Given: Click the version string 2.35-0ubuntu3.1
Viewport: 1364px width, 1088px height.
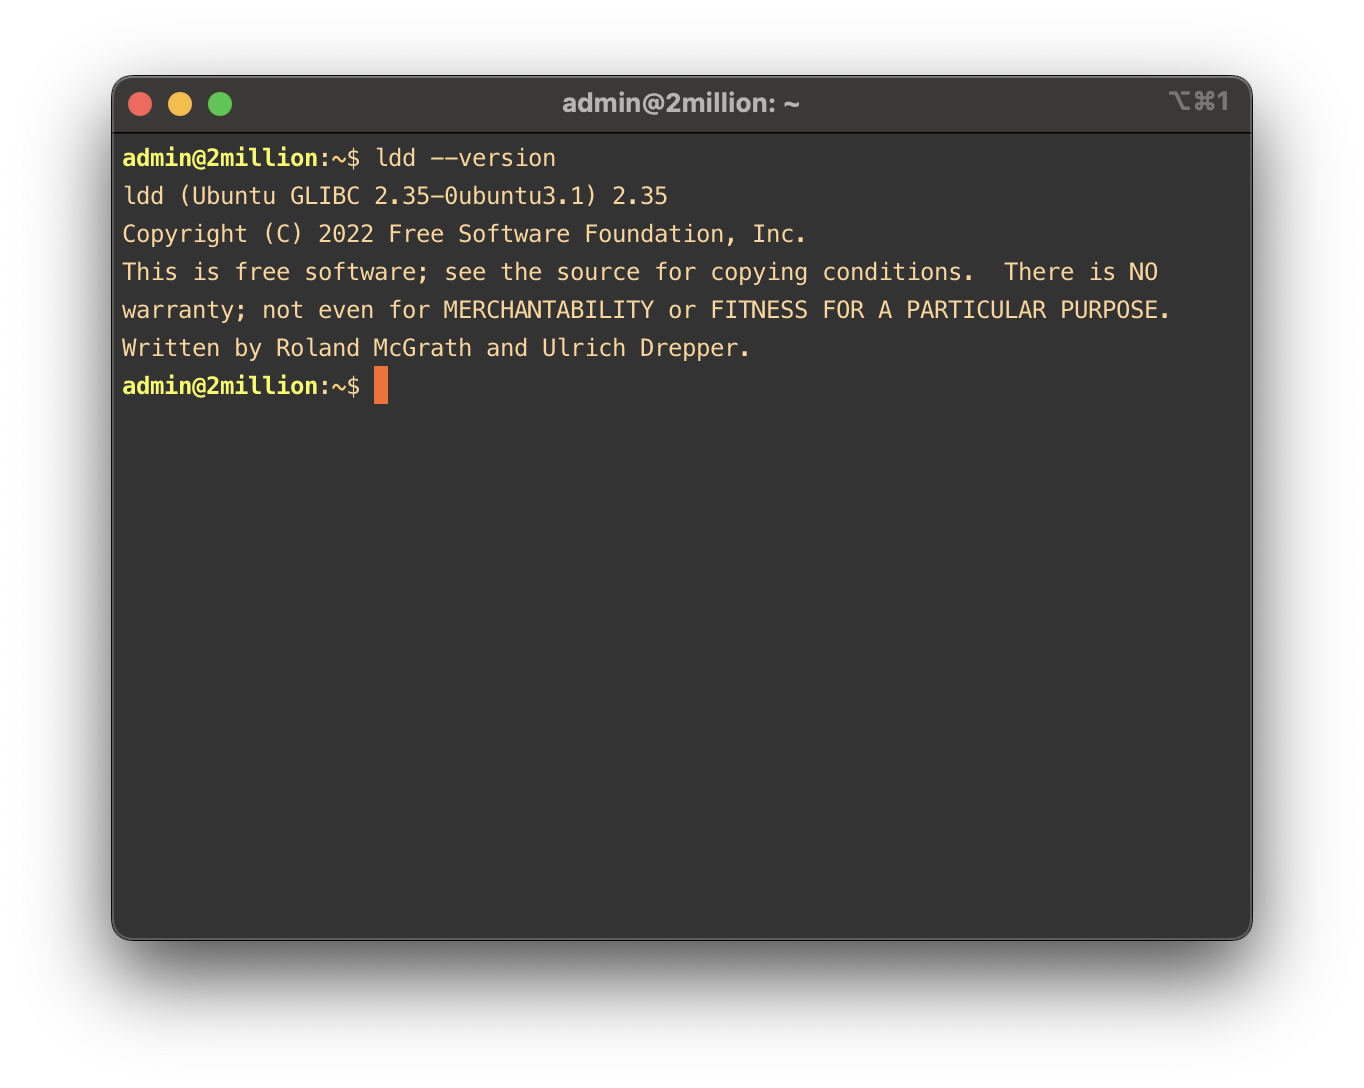Looking at the screenshot, I should click(x=478, y=196).
